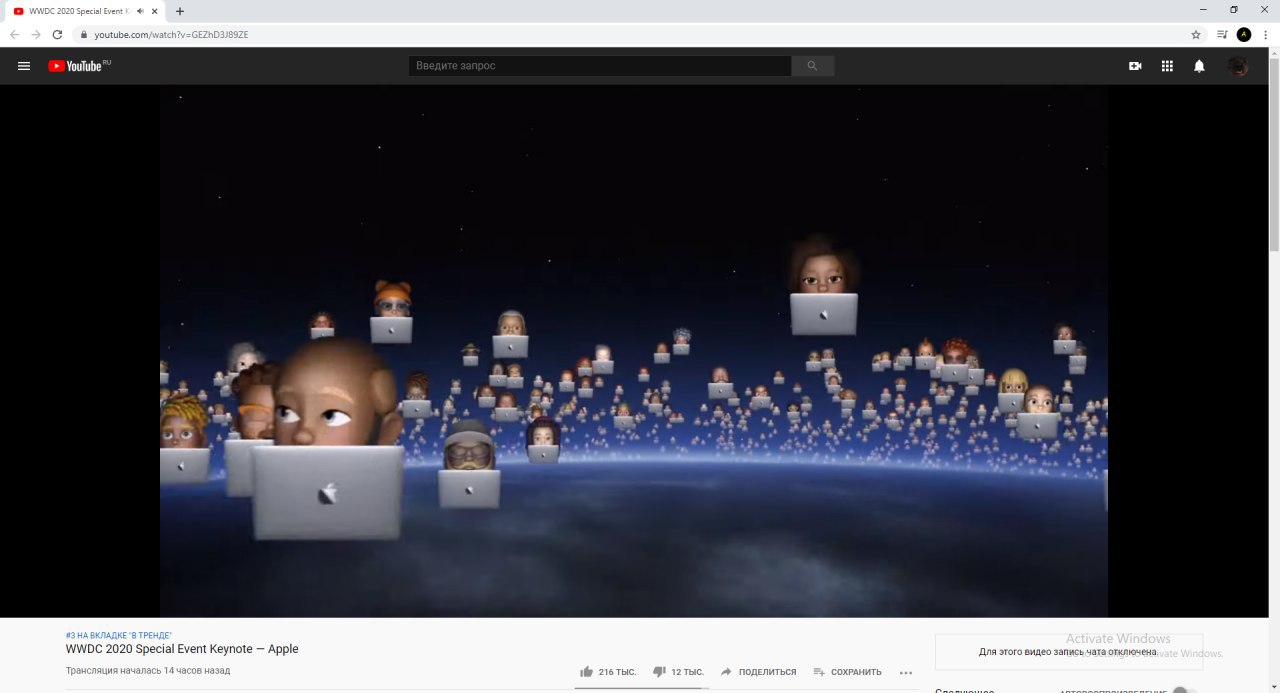
Task: Open the YouTube hamburger guide menu
Action: pyautogui.click(x=24, y=66)
